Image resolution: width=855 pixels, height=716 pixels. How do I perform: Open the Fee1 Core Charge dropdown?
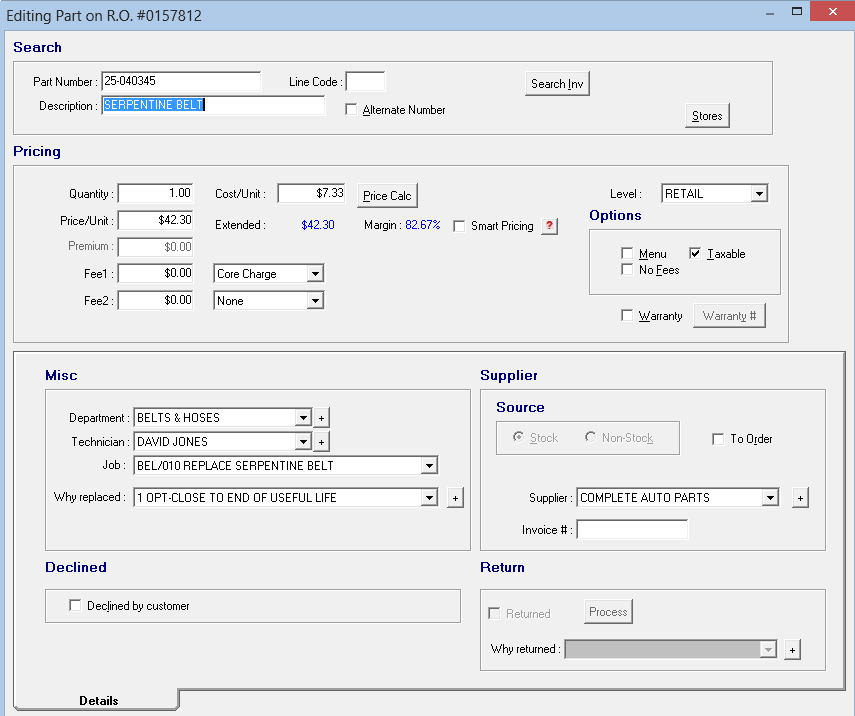[x=315, y=273]
